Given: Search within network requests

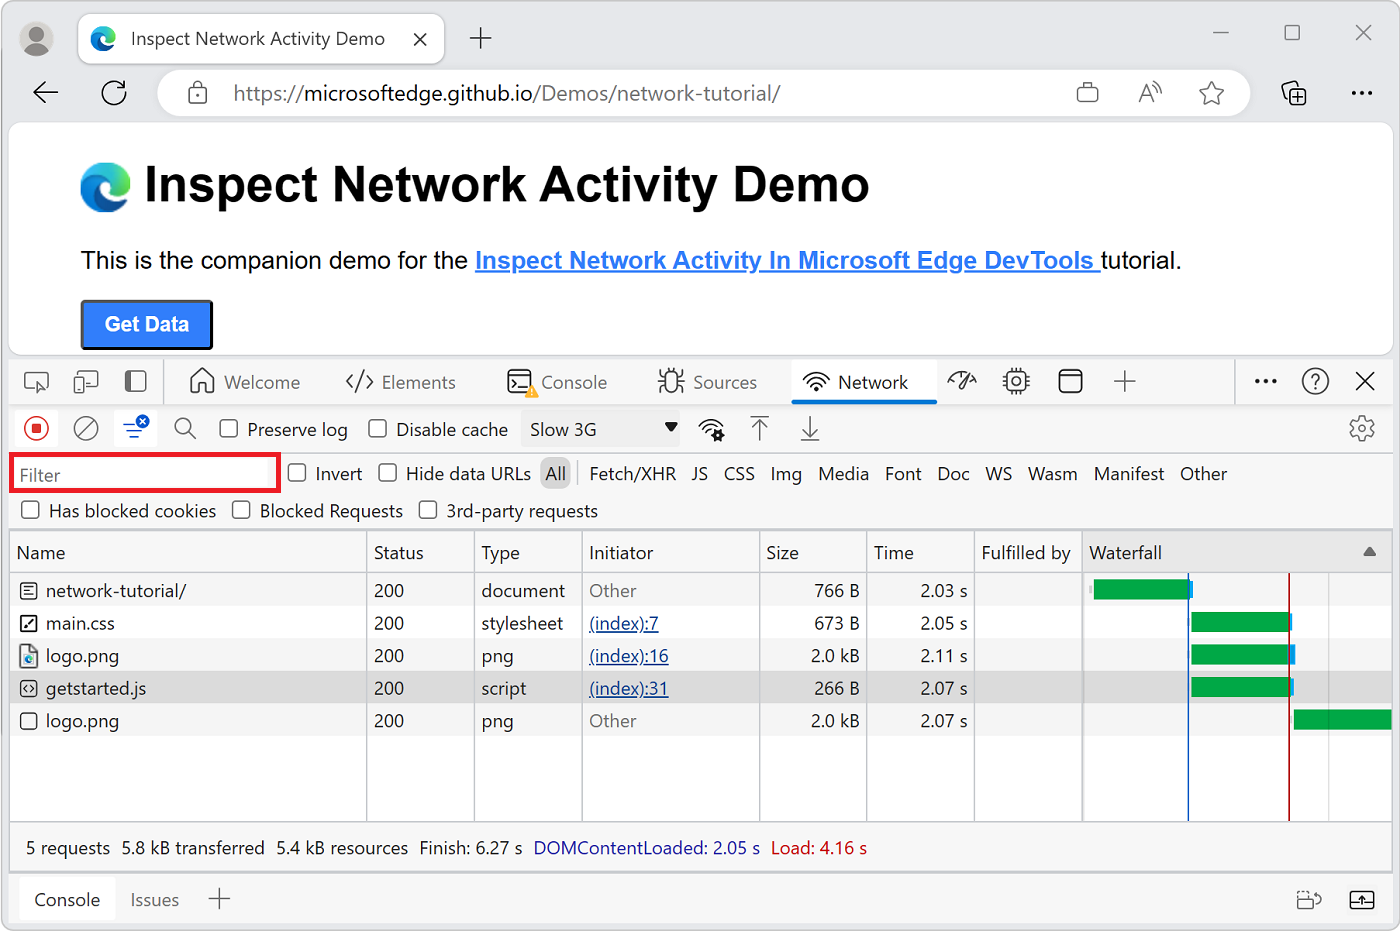Looking at the screenshot, I should [184, 428].
